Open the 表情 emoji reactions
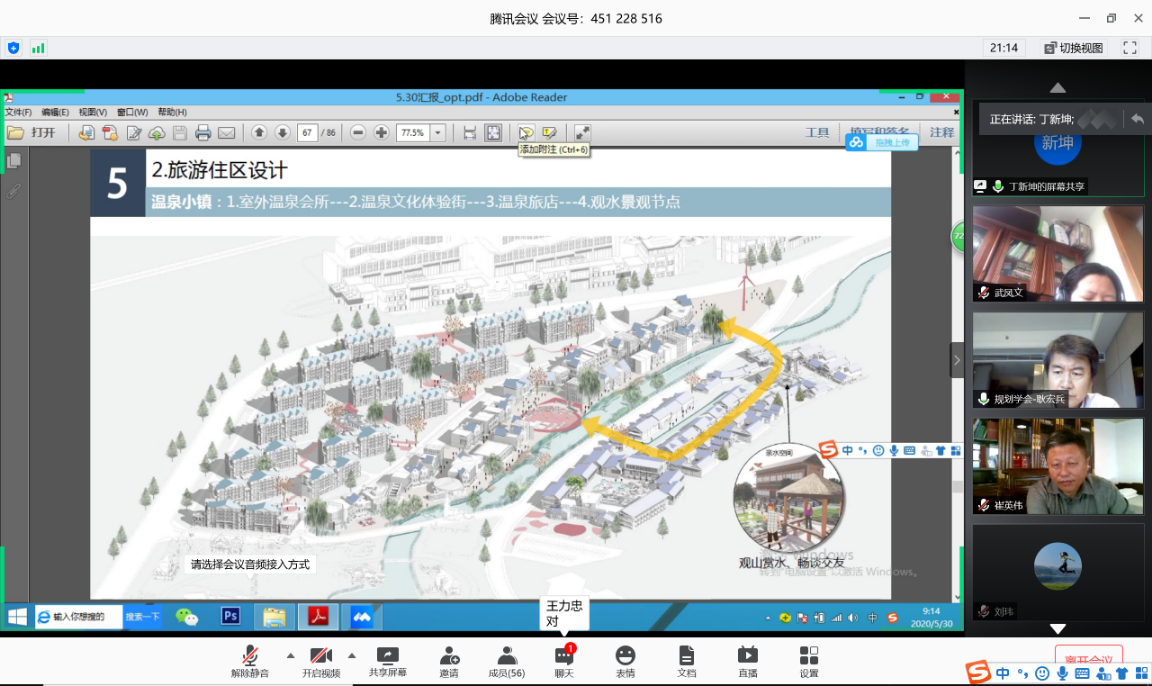The image size is (1152, 686). (x=625, y=656)
